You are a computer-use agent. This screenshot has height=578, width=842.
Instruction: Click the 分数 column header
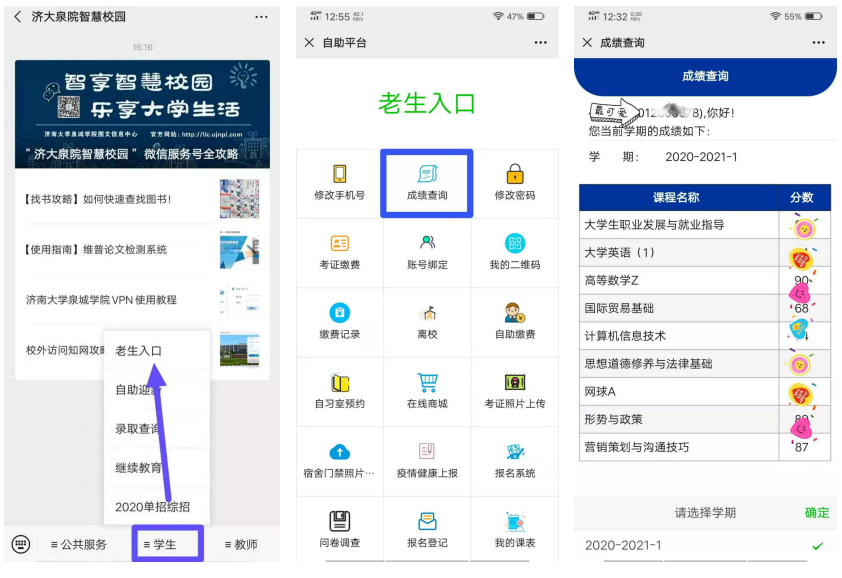click(804, 197)
